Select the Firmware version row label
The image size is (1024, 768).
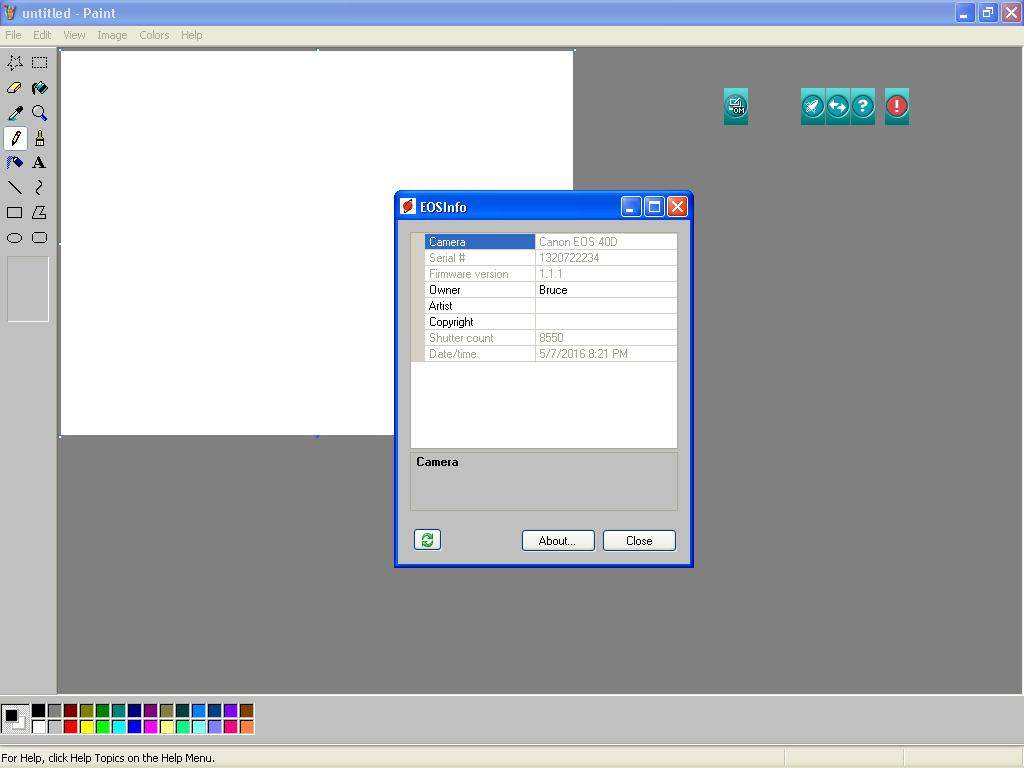(x=468, y=274)
